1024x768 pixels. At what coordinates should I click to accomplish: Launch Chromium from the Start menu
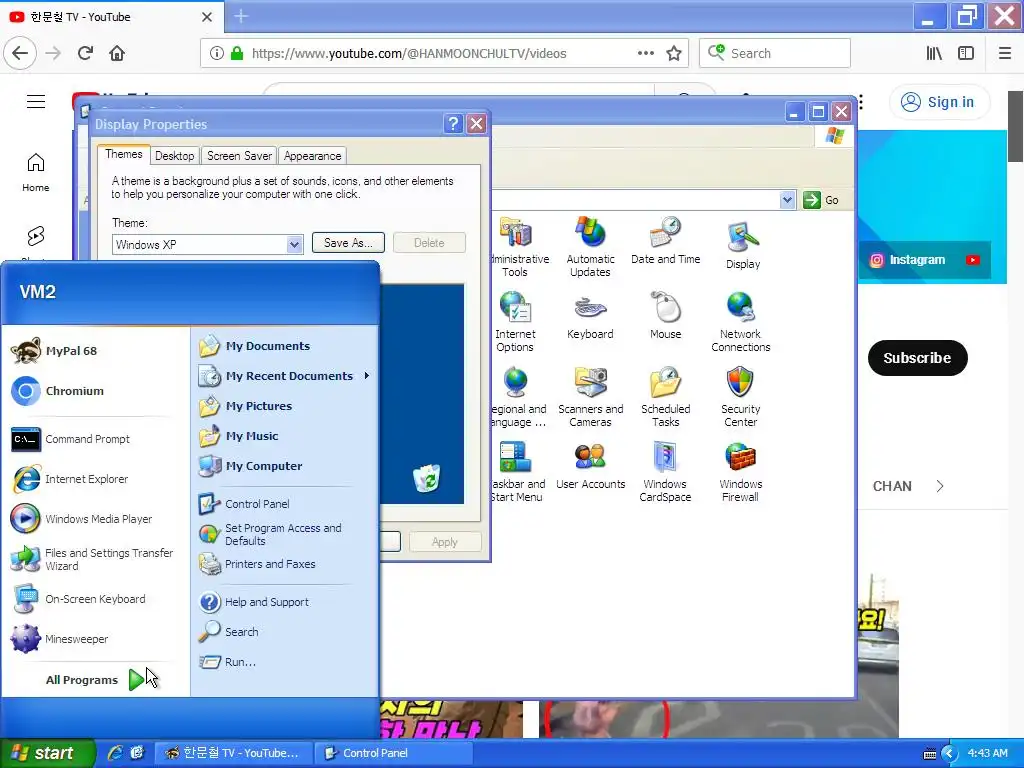(57, 391)
